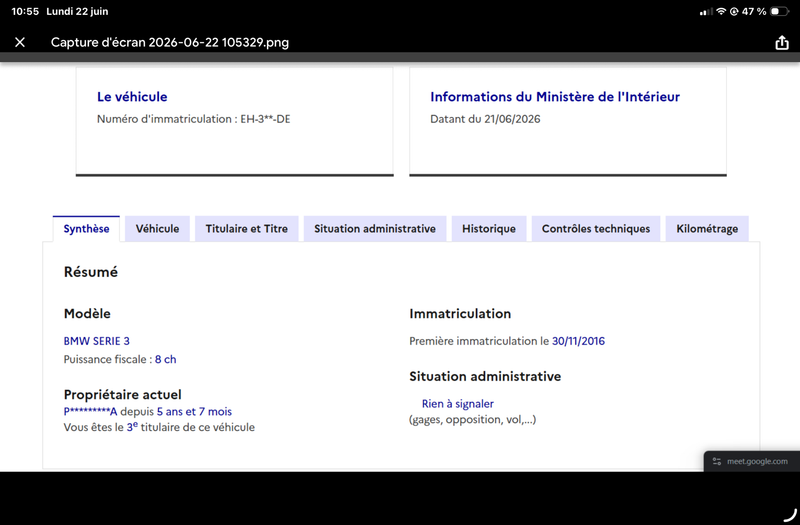This screenshot has width=800, height=525.
Task: Close the image preview with the X icon
Action: click(20, 42)
